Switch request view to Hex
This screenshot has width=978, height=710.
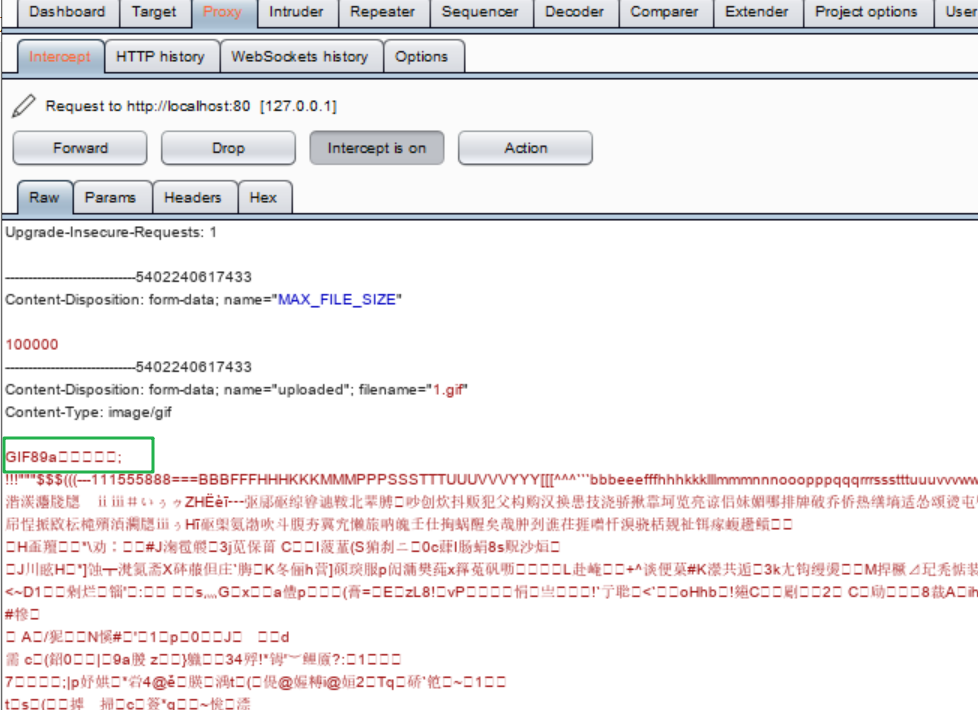(x=263, y=198)
